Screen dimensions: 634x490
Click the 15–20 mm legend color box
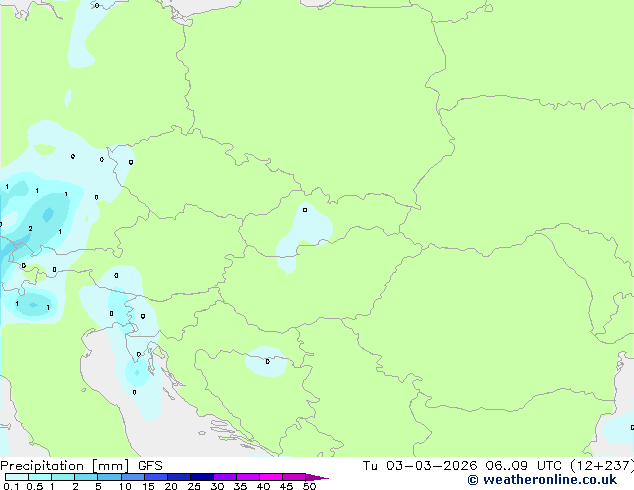pyautogui.click(x=156, y=477)
